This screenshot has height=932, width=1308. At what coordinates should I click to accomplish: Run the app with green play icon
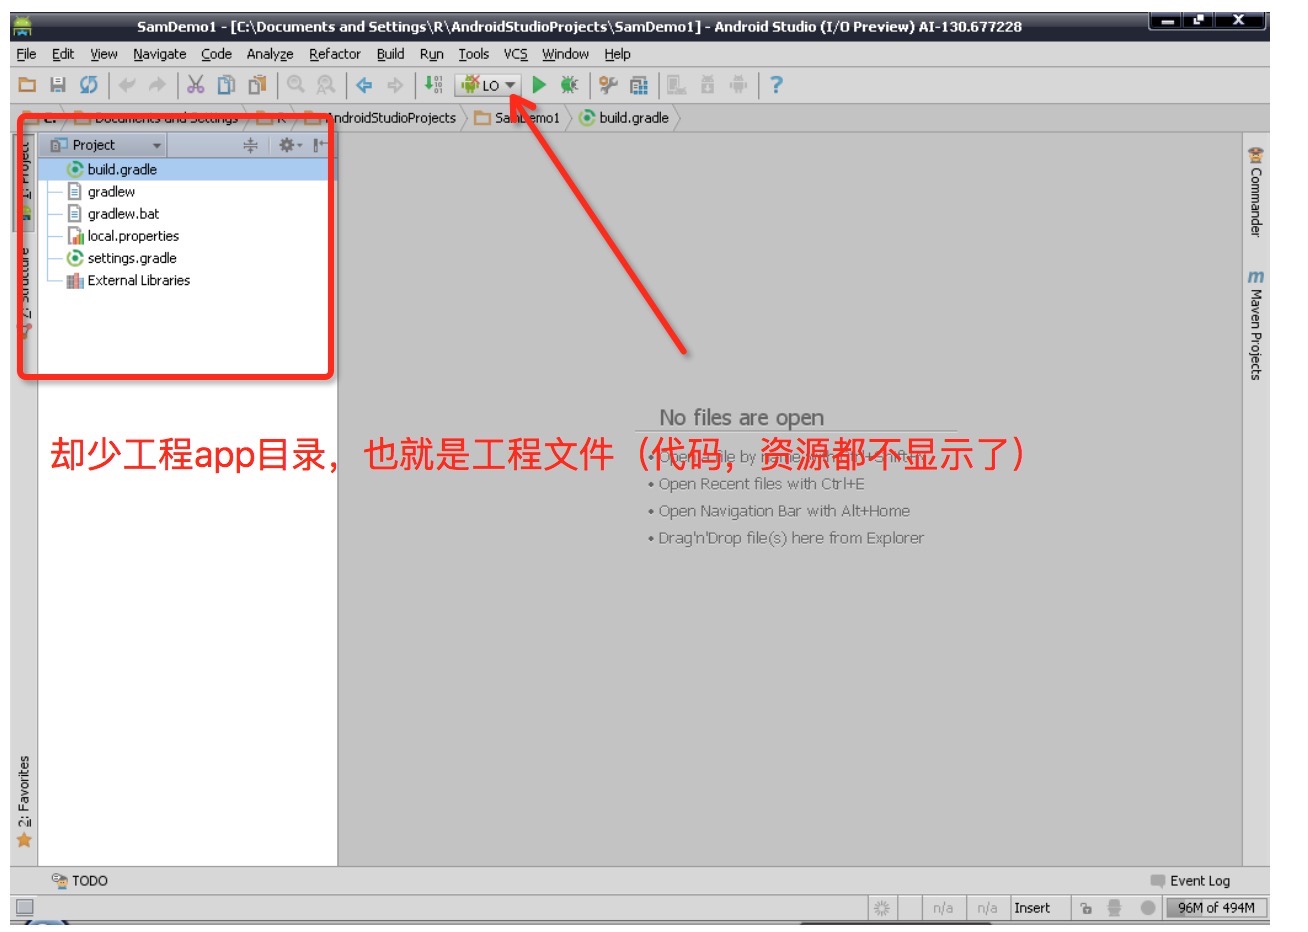540,85
